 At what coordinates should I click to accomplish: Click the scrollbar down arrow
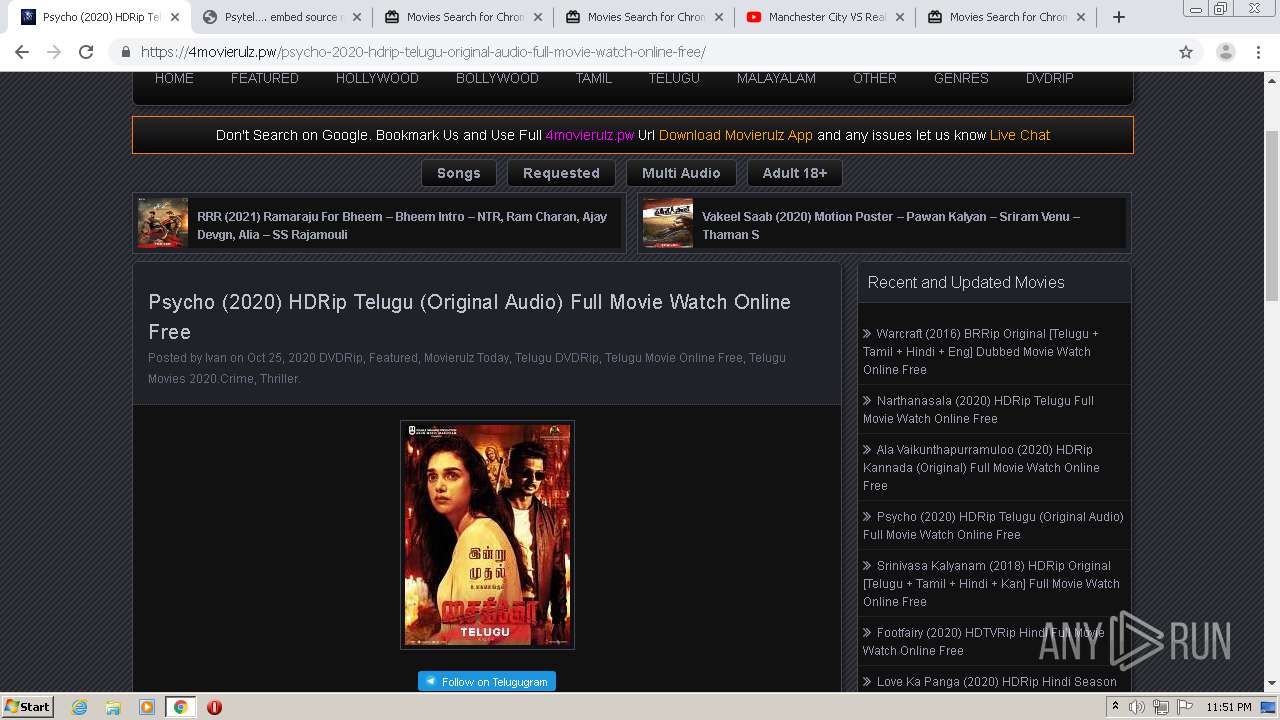coord(1271,684)
